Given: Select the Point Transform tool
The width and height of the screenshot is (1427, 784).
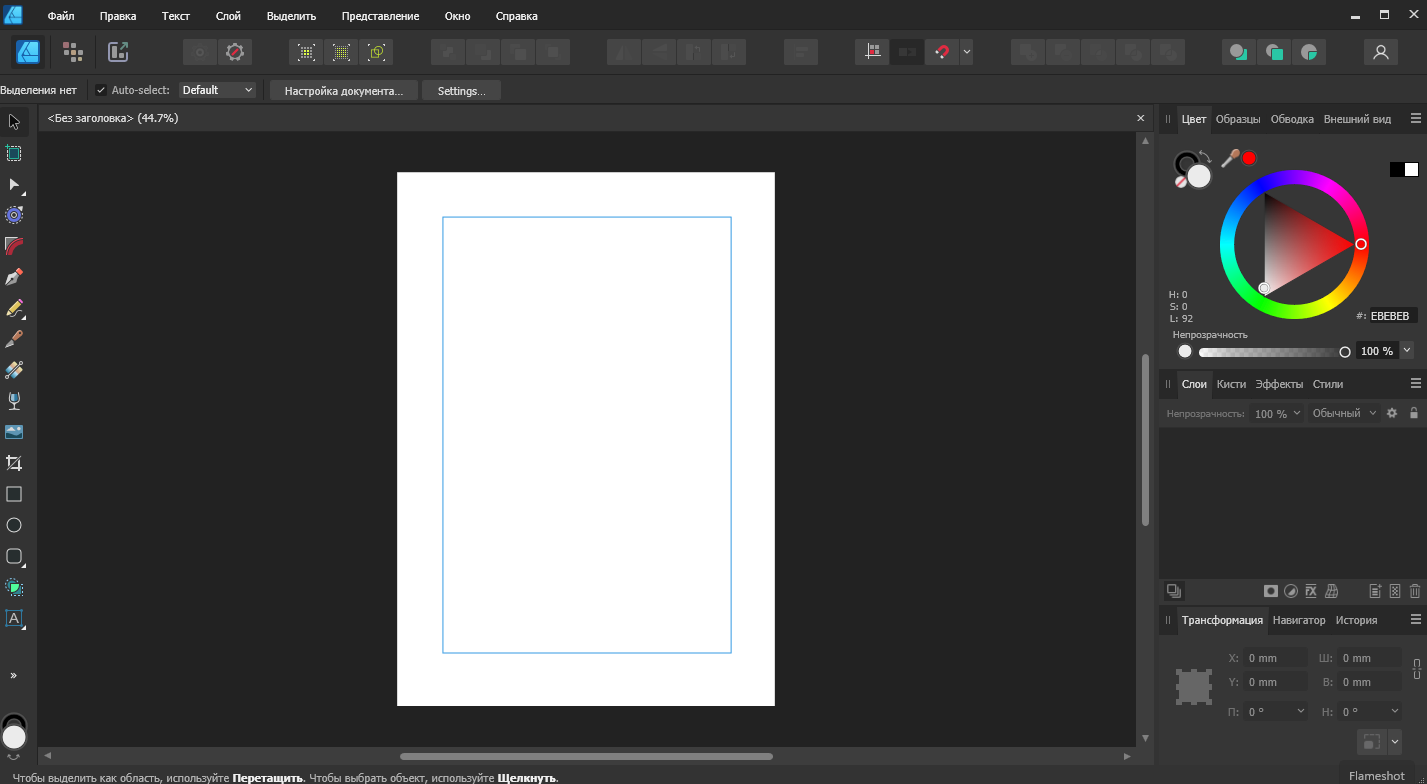Looking at the screenshot, I should (14, 215).
